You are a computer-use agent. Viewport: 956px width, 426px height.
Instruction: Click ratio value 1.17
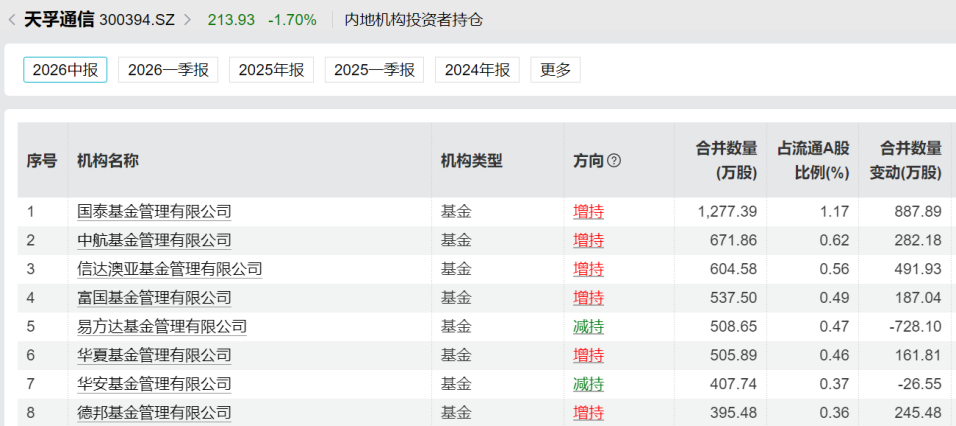tap(836, 212)
